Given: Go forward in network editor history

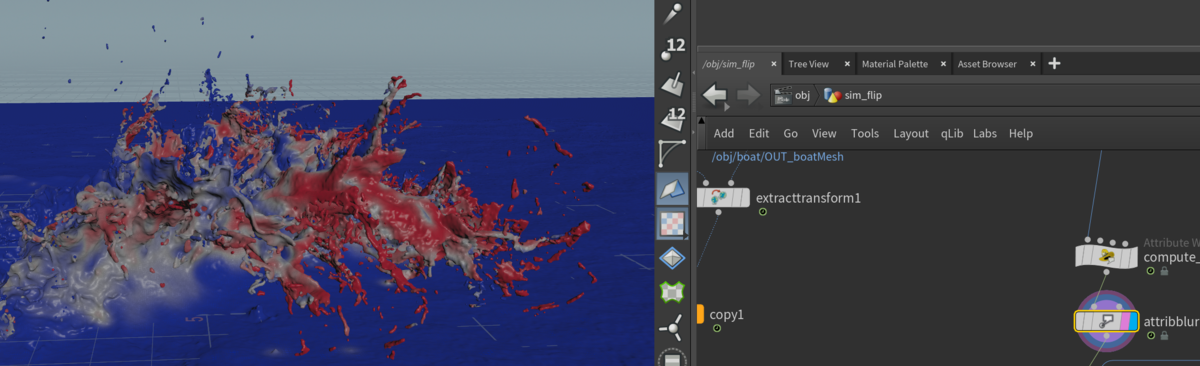Looking at the screenshot, I should point(748,95).
